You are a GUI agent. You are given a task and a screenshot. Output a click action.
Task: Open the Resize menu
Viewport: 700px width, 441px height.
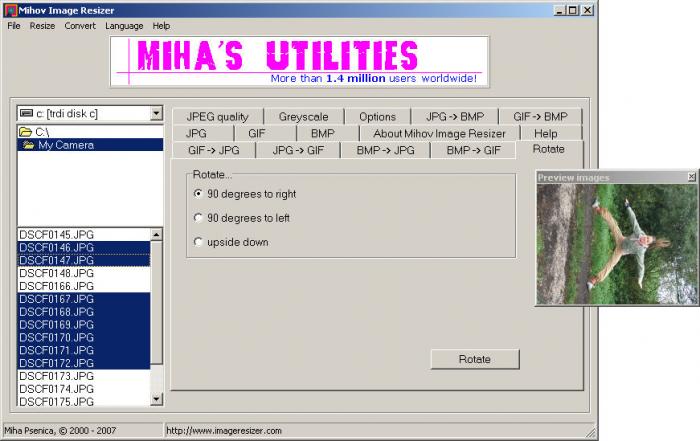pos(42,26)
